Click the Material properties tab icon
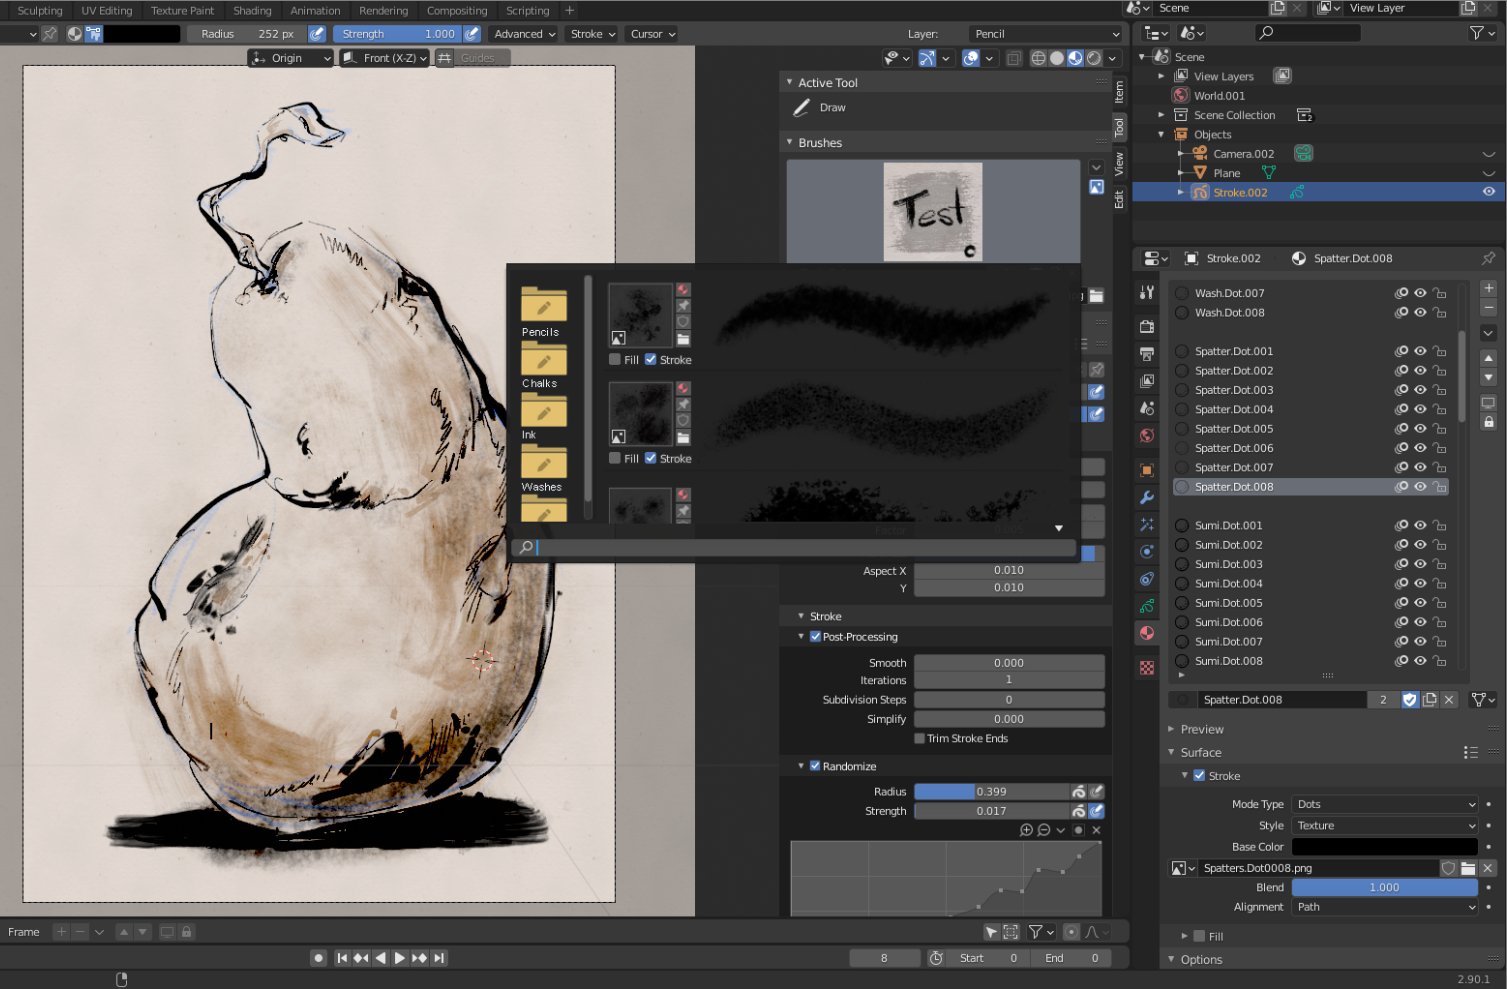The height and width of the screenshot is (989, 1507). pyautogui.click(x=1147, y=633)
